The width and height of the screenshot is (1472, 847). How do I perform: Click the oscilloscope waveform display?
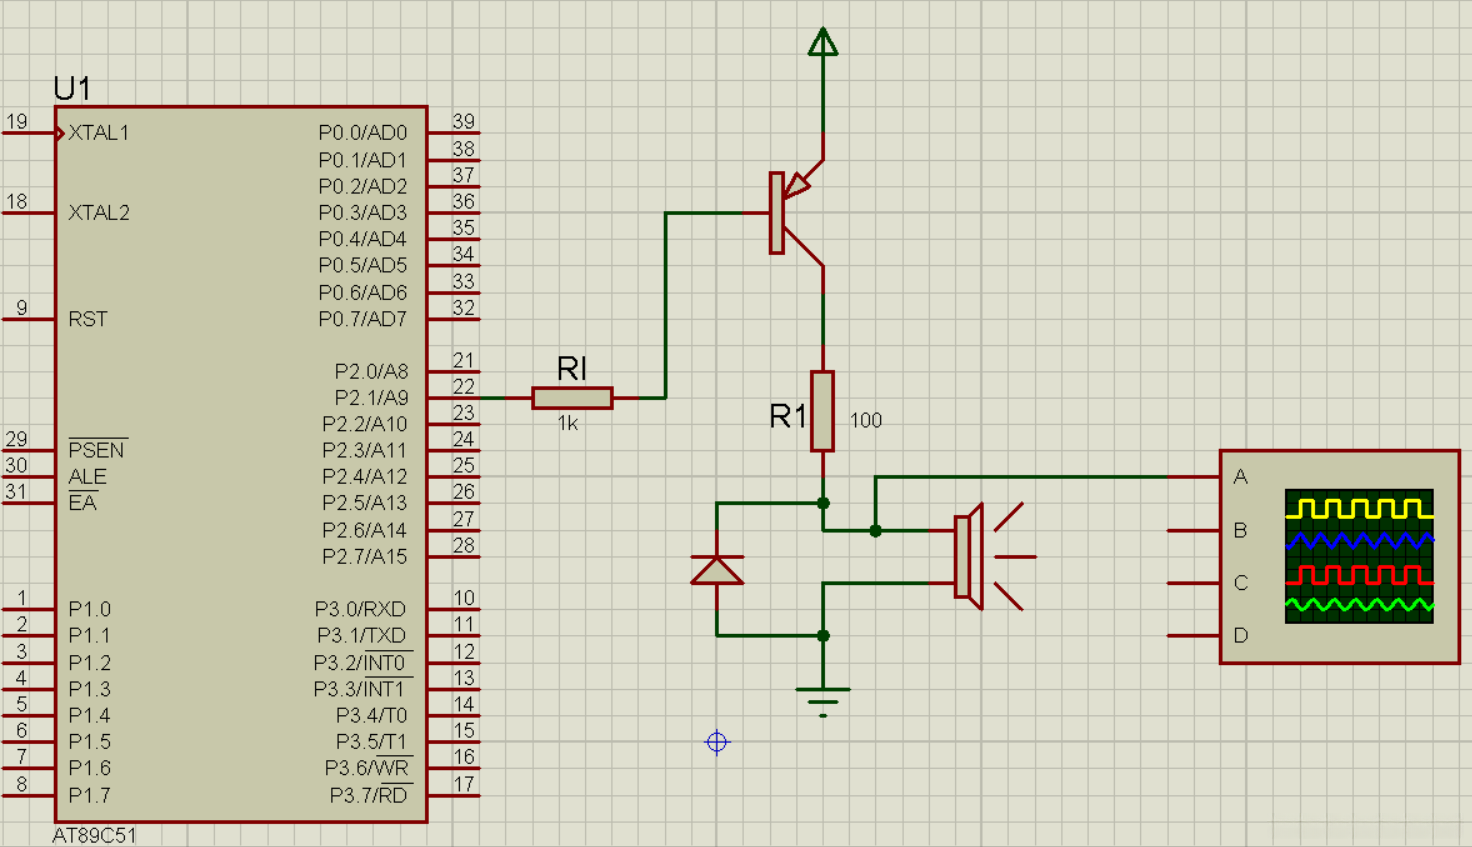point(1359,556)
